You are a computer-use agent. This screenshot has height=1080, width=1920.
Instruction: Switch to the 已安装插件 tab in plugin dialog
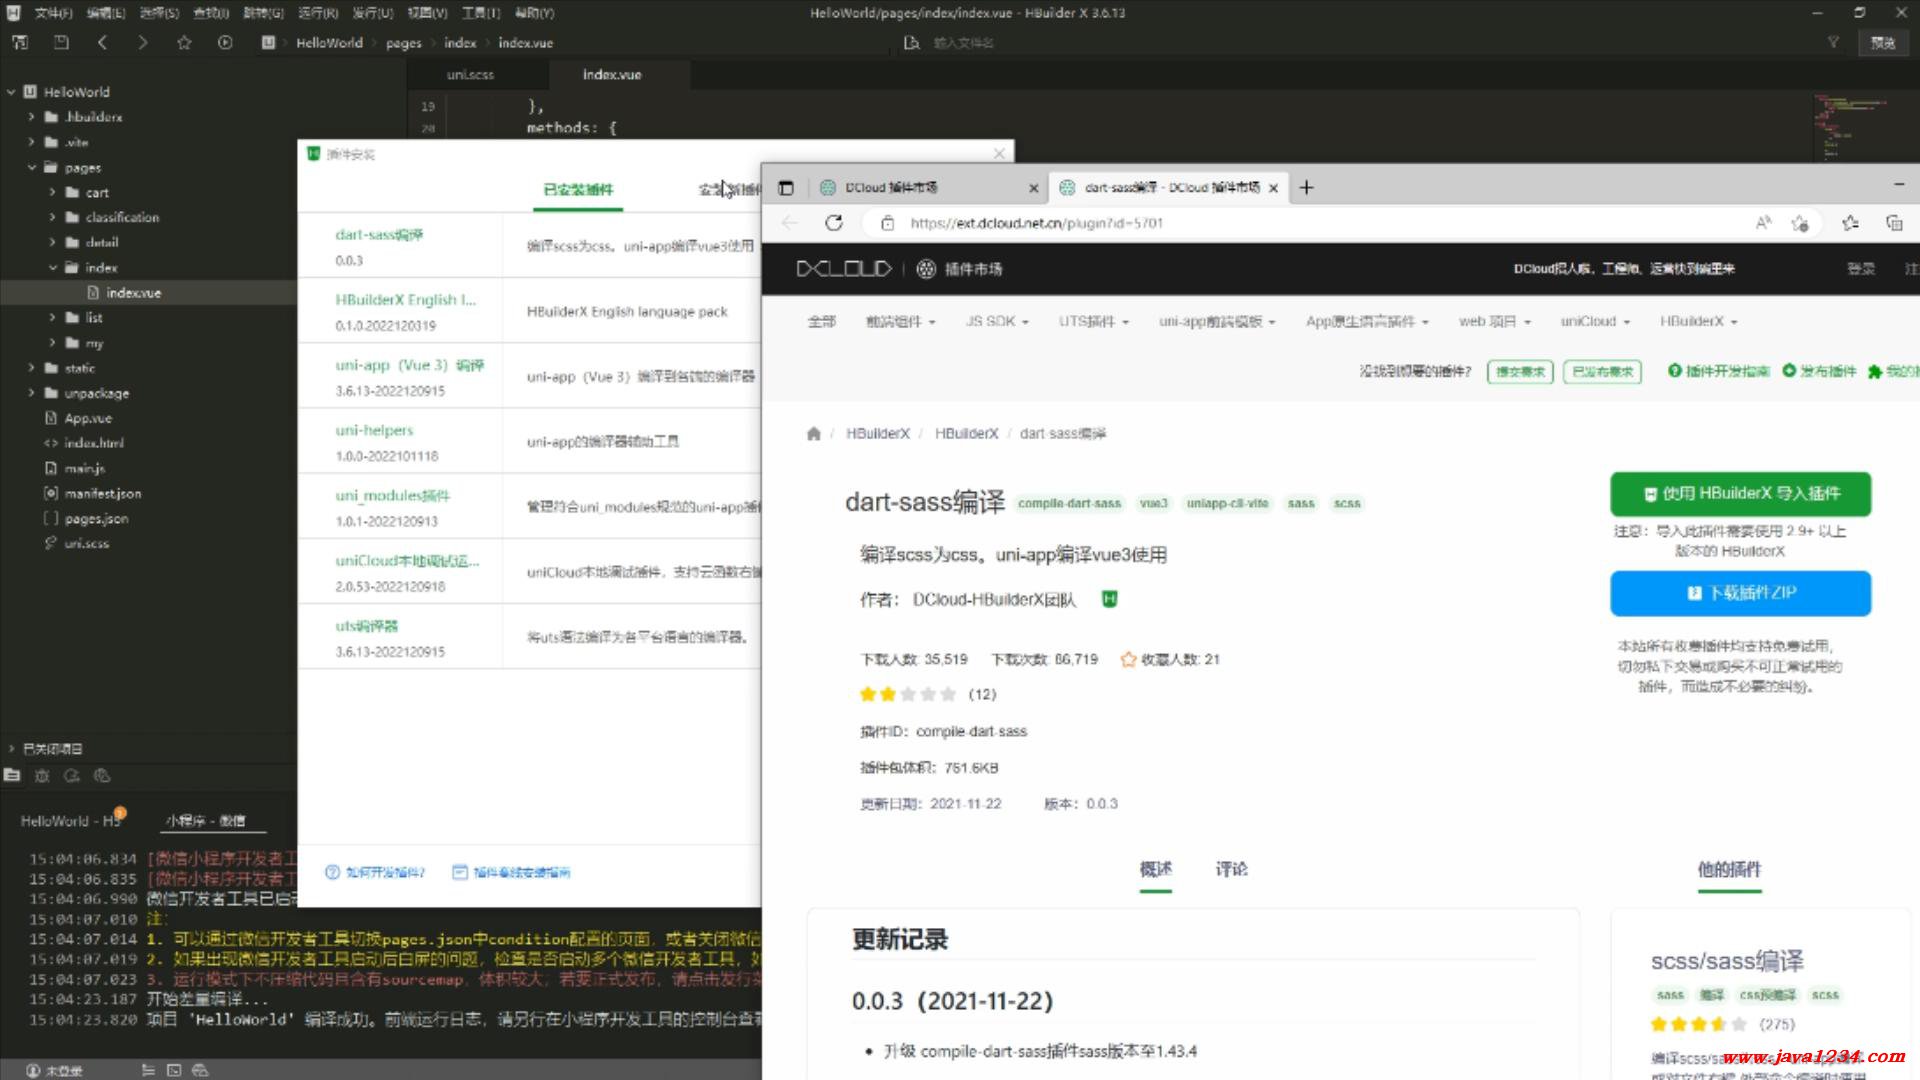pyautogui.click(x=578, y=189)
